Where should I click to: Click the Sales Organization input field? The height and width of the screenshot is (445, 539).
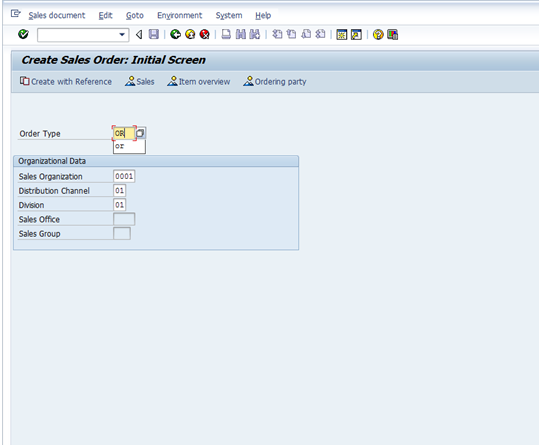coord(124,176)
